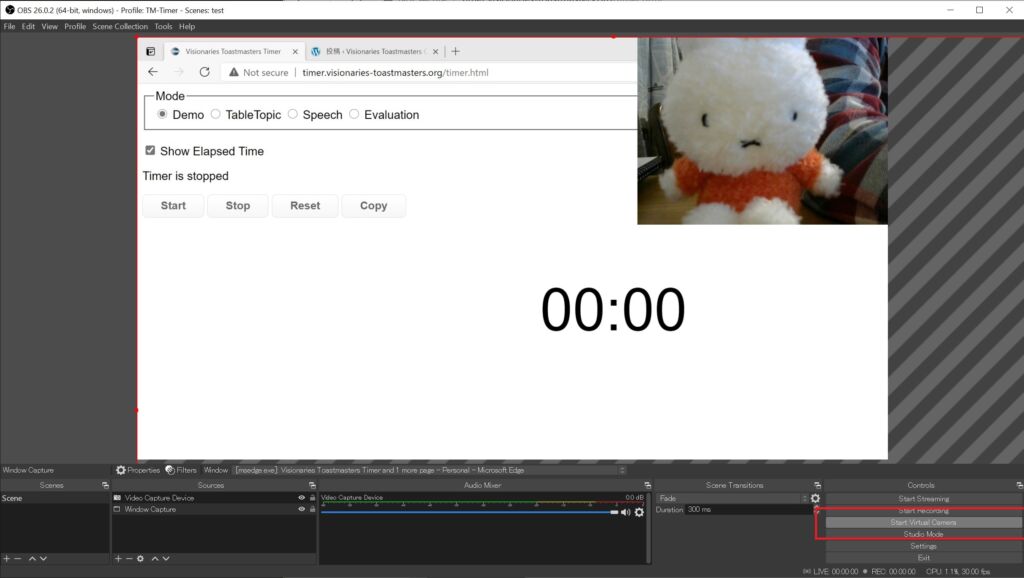
Task: Click the Duration stepper arrows
Action: (x=816, y=509)
